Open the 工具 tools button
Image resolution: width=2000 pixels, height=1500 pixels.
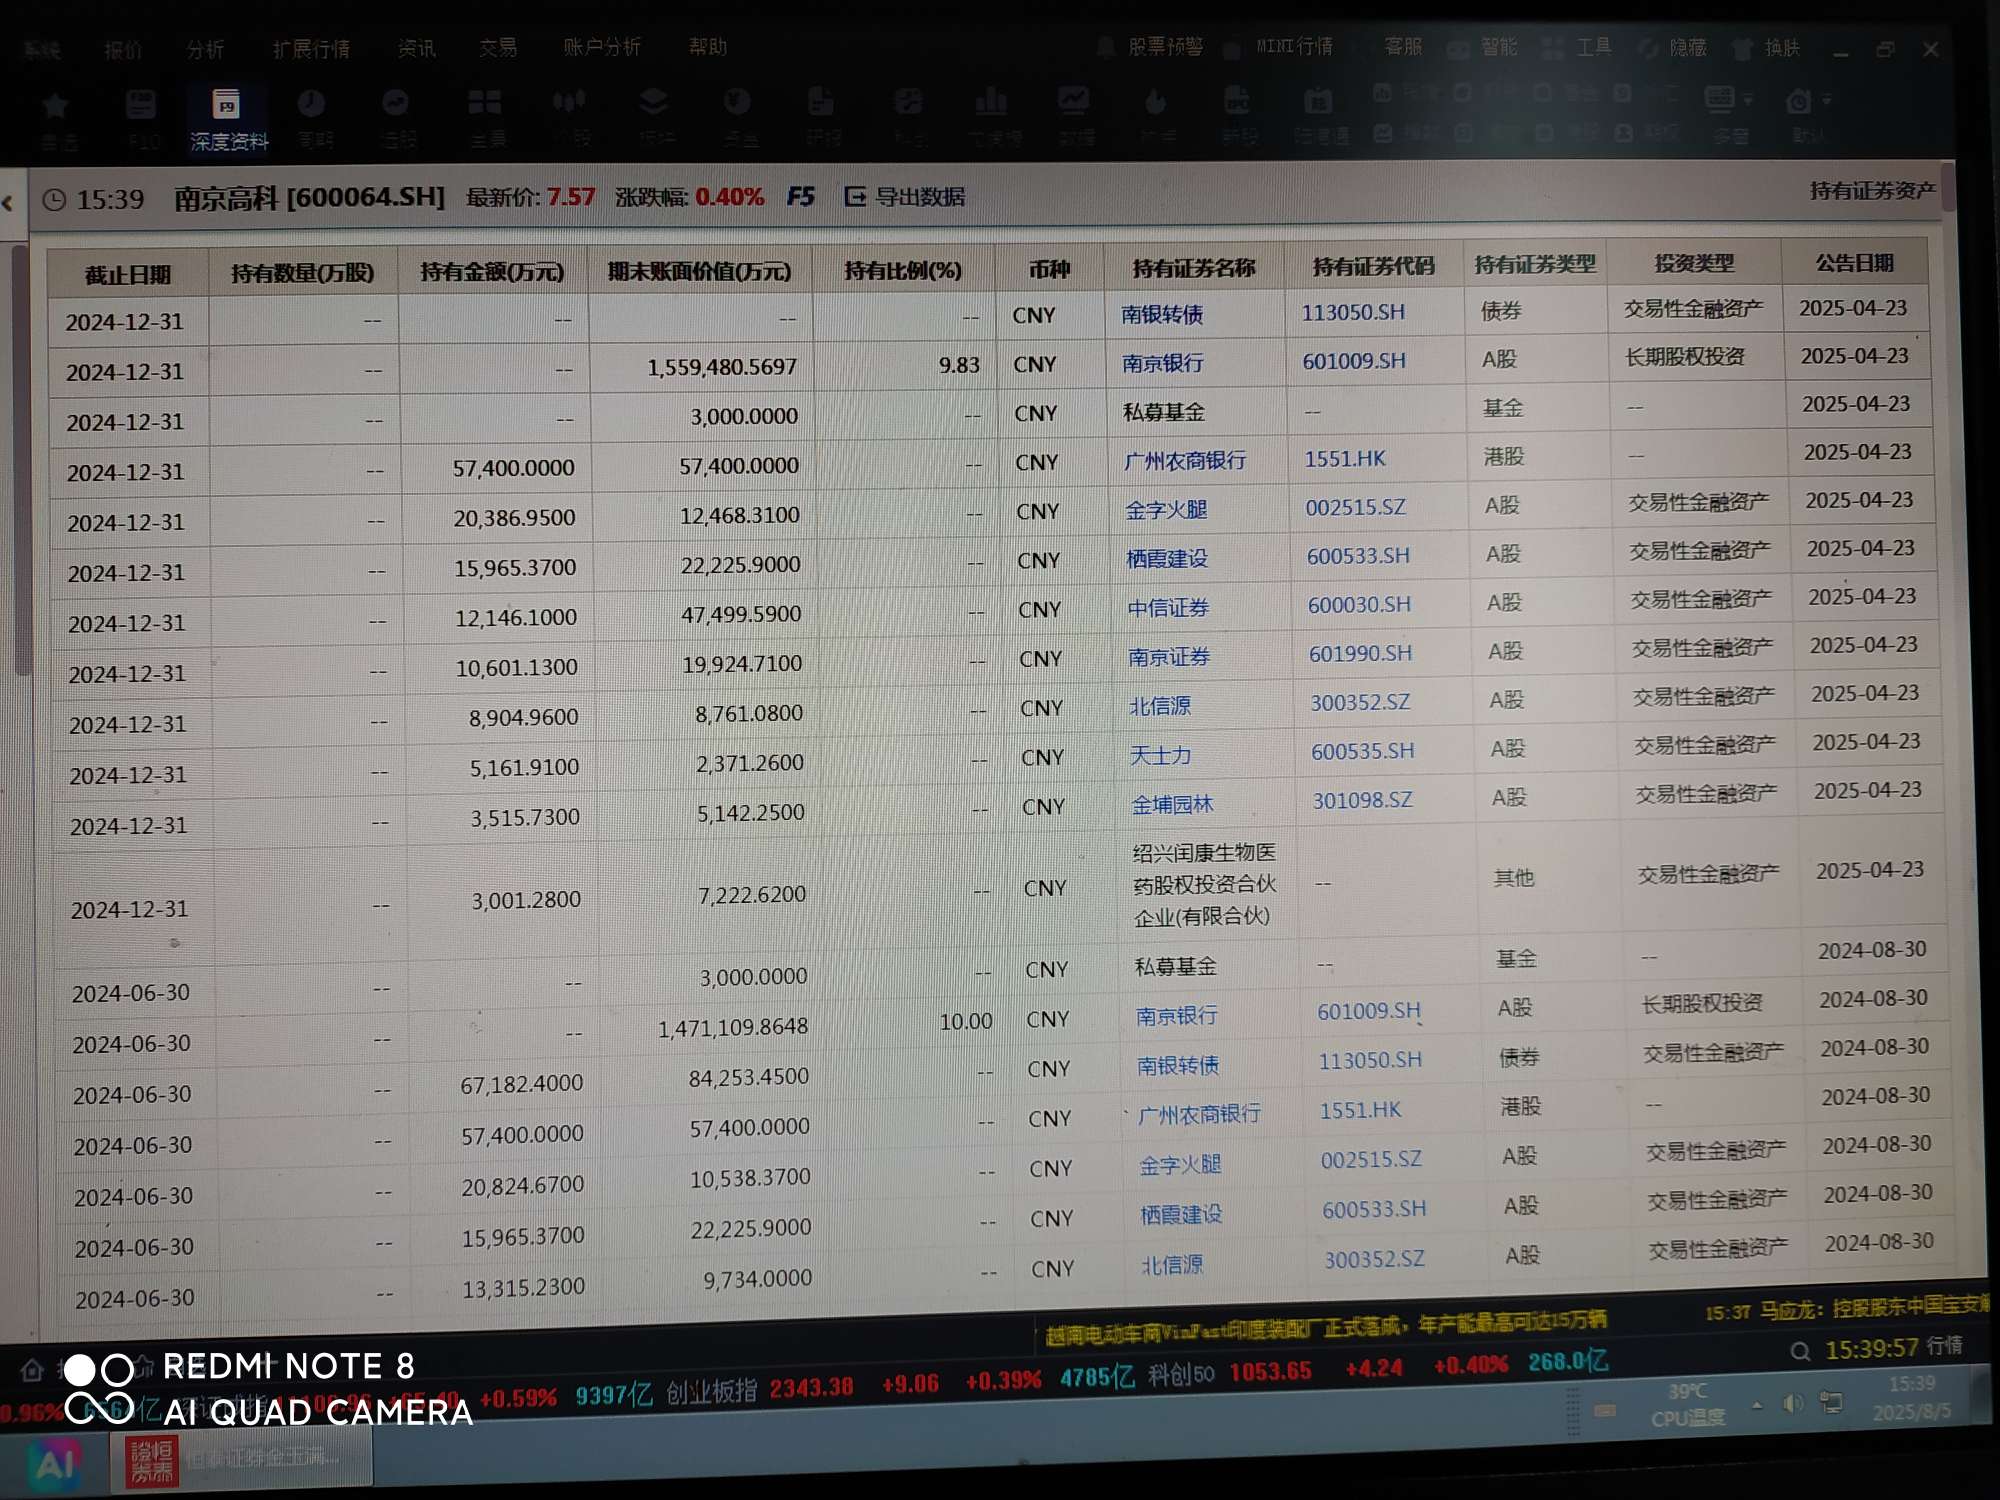[1594, 47]
